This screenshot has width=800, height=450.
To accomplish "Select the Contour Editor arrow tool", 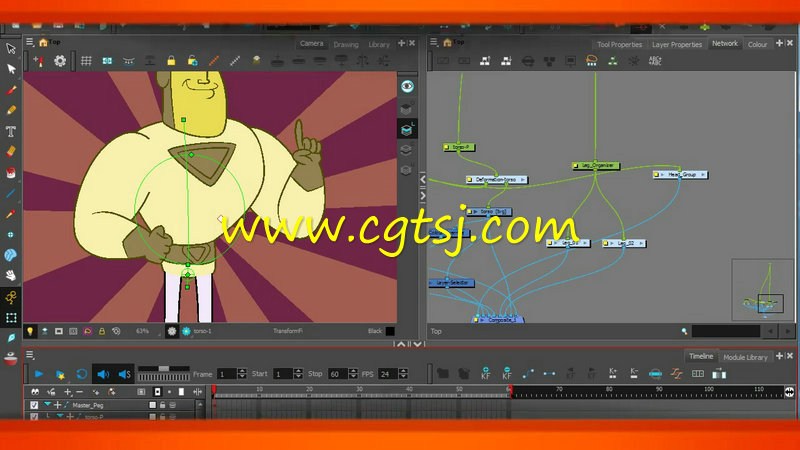I will pos(11,69).
